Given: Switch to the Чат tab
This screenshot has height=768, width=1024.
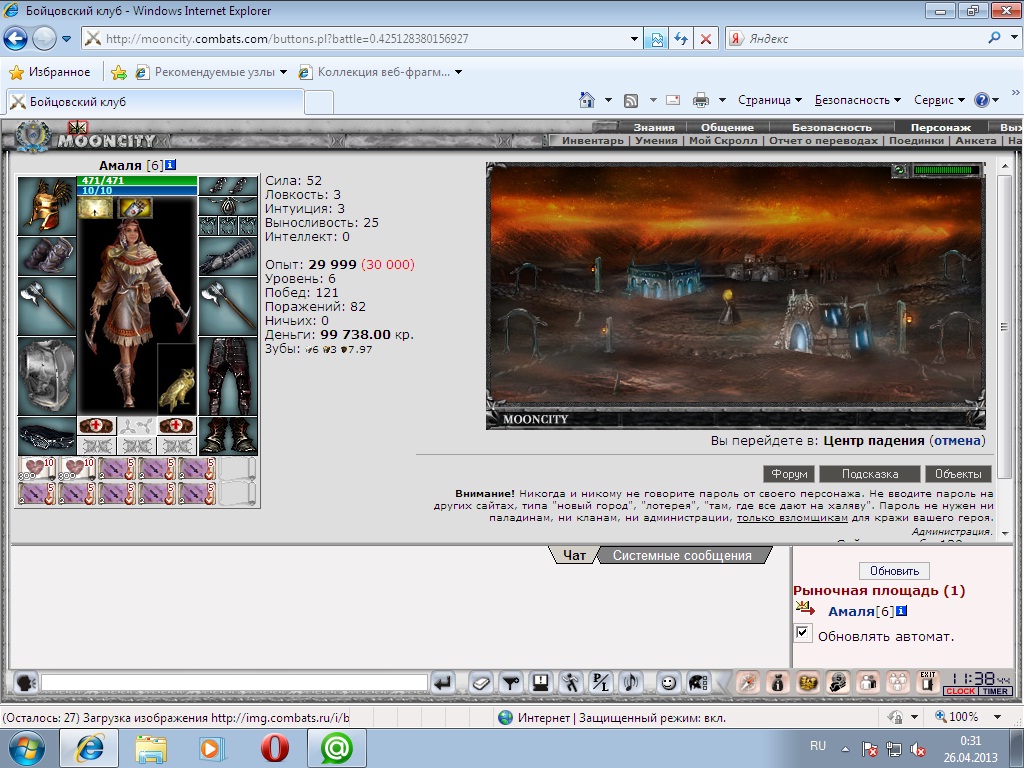Looking at the screenshot, I should [574, 555].
